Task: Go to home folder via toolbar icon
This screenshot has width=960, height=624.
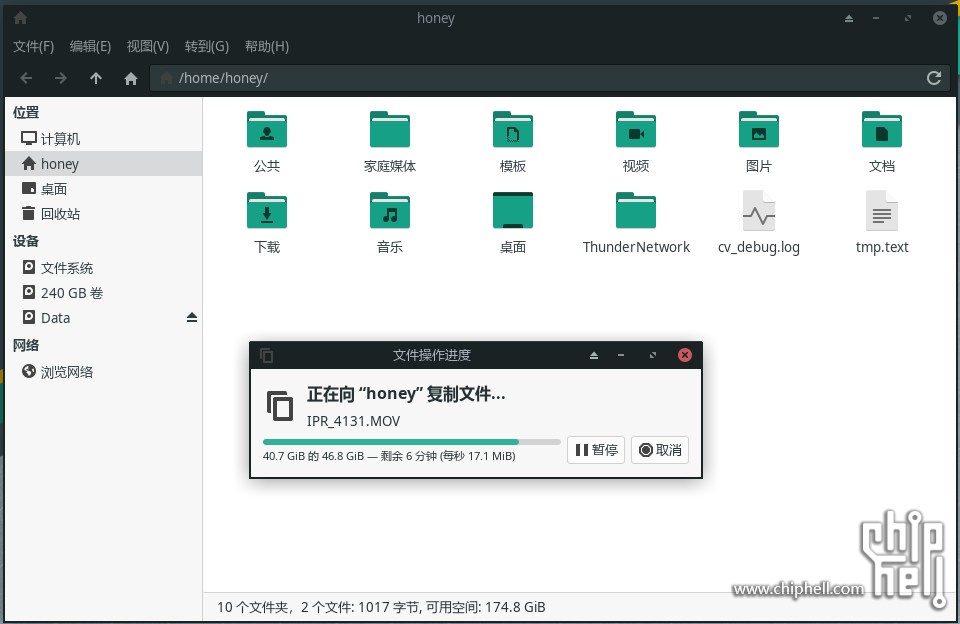Action: pos(130,78)
